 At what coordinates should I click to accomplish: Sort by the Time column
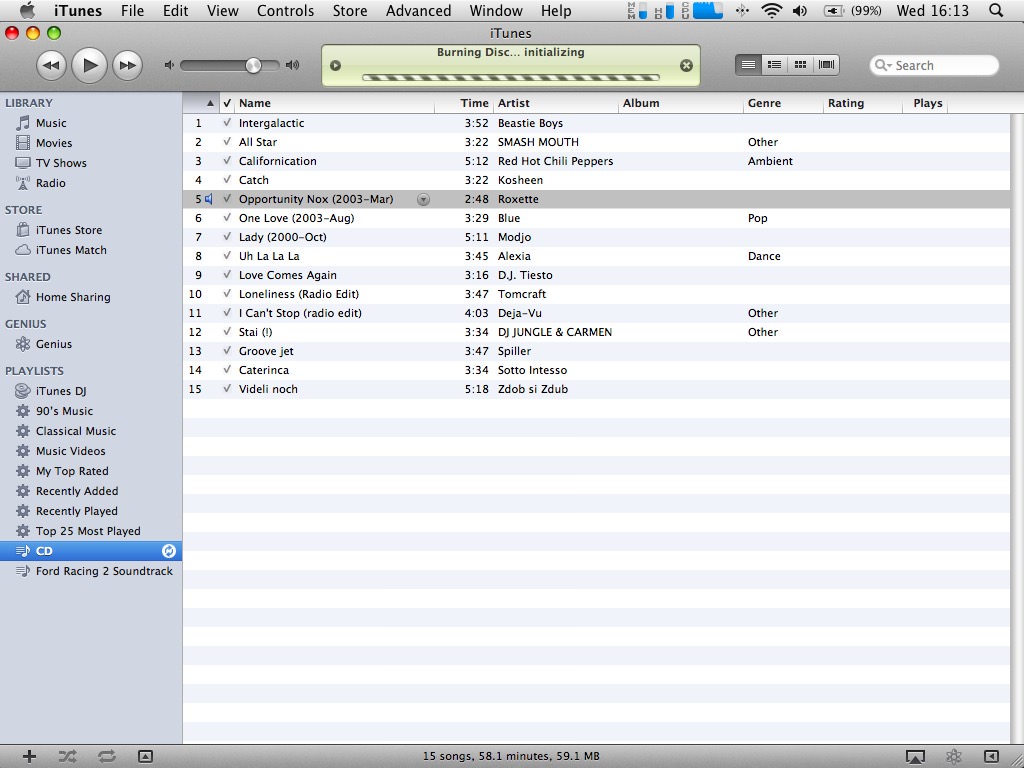[x=464, y=103]
